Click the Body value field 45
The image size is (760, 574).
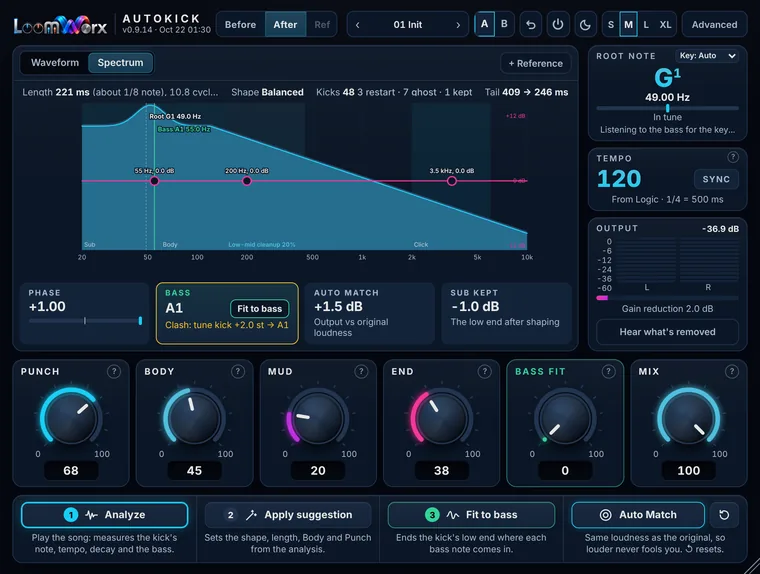(x=194, y=470)
